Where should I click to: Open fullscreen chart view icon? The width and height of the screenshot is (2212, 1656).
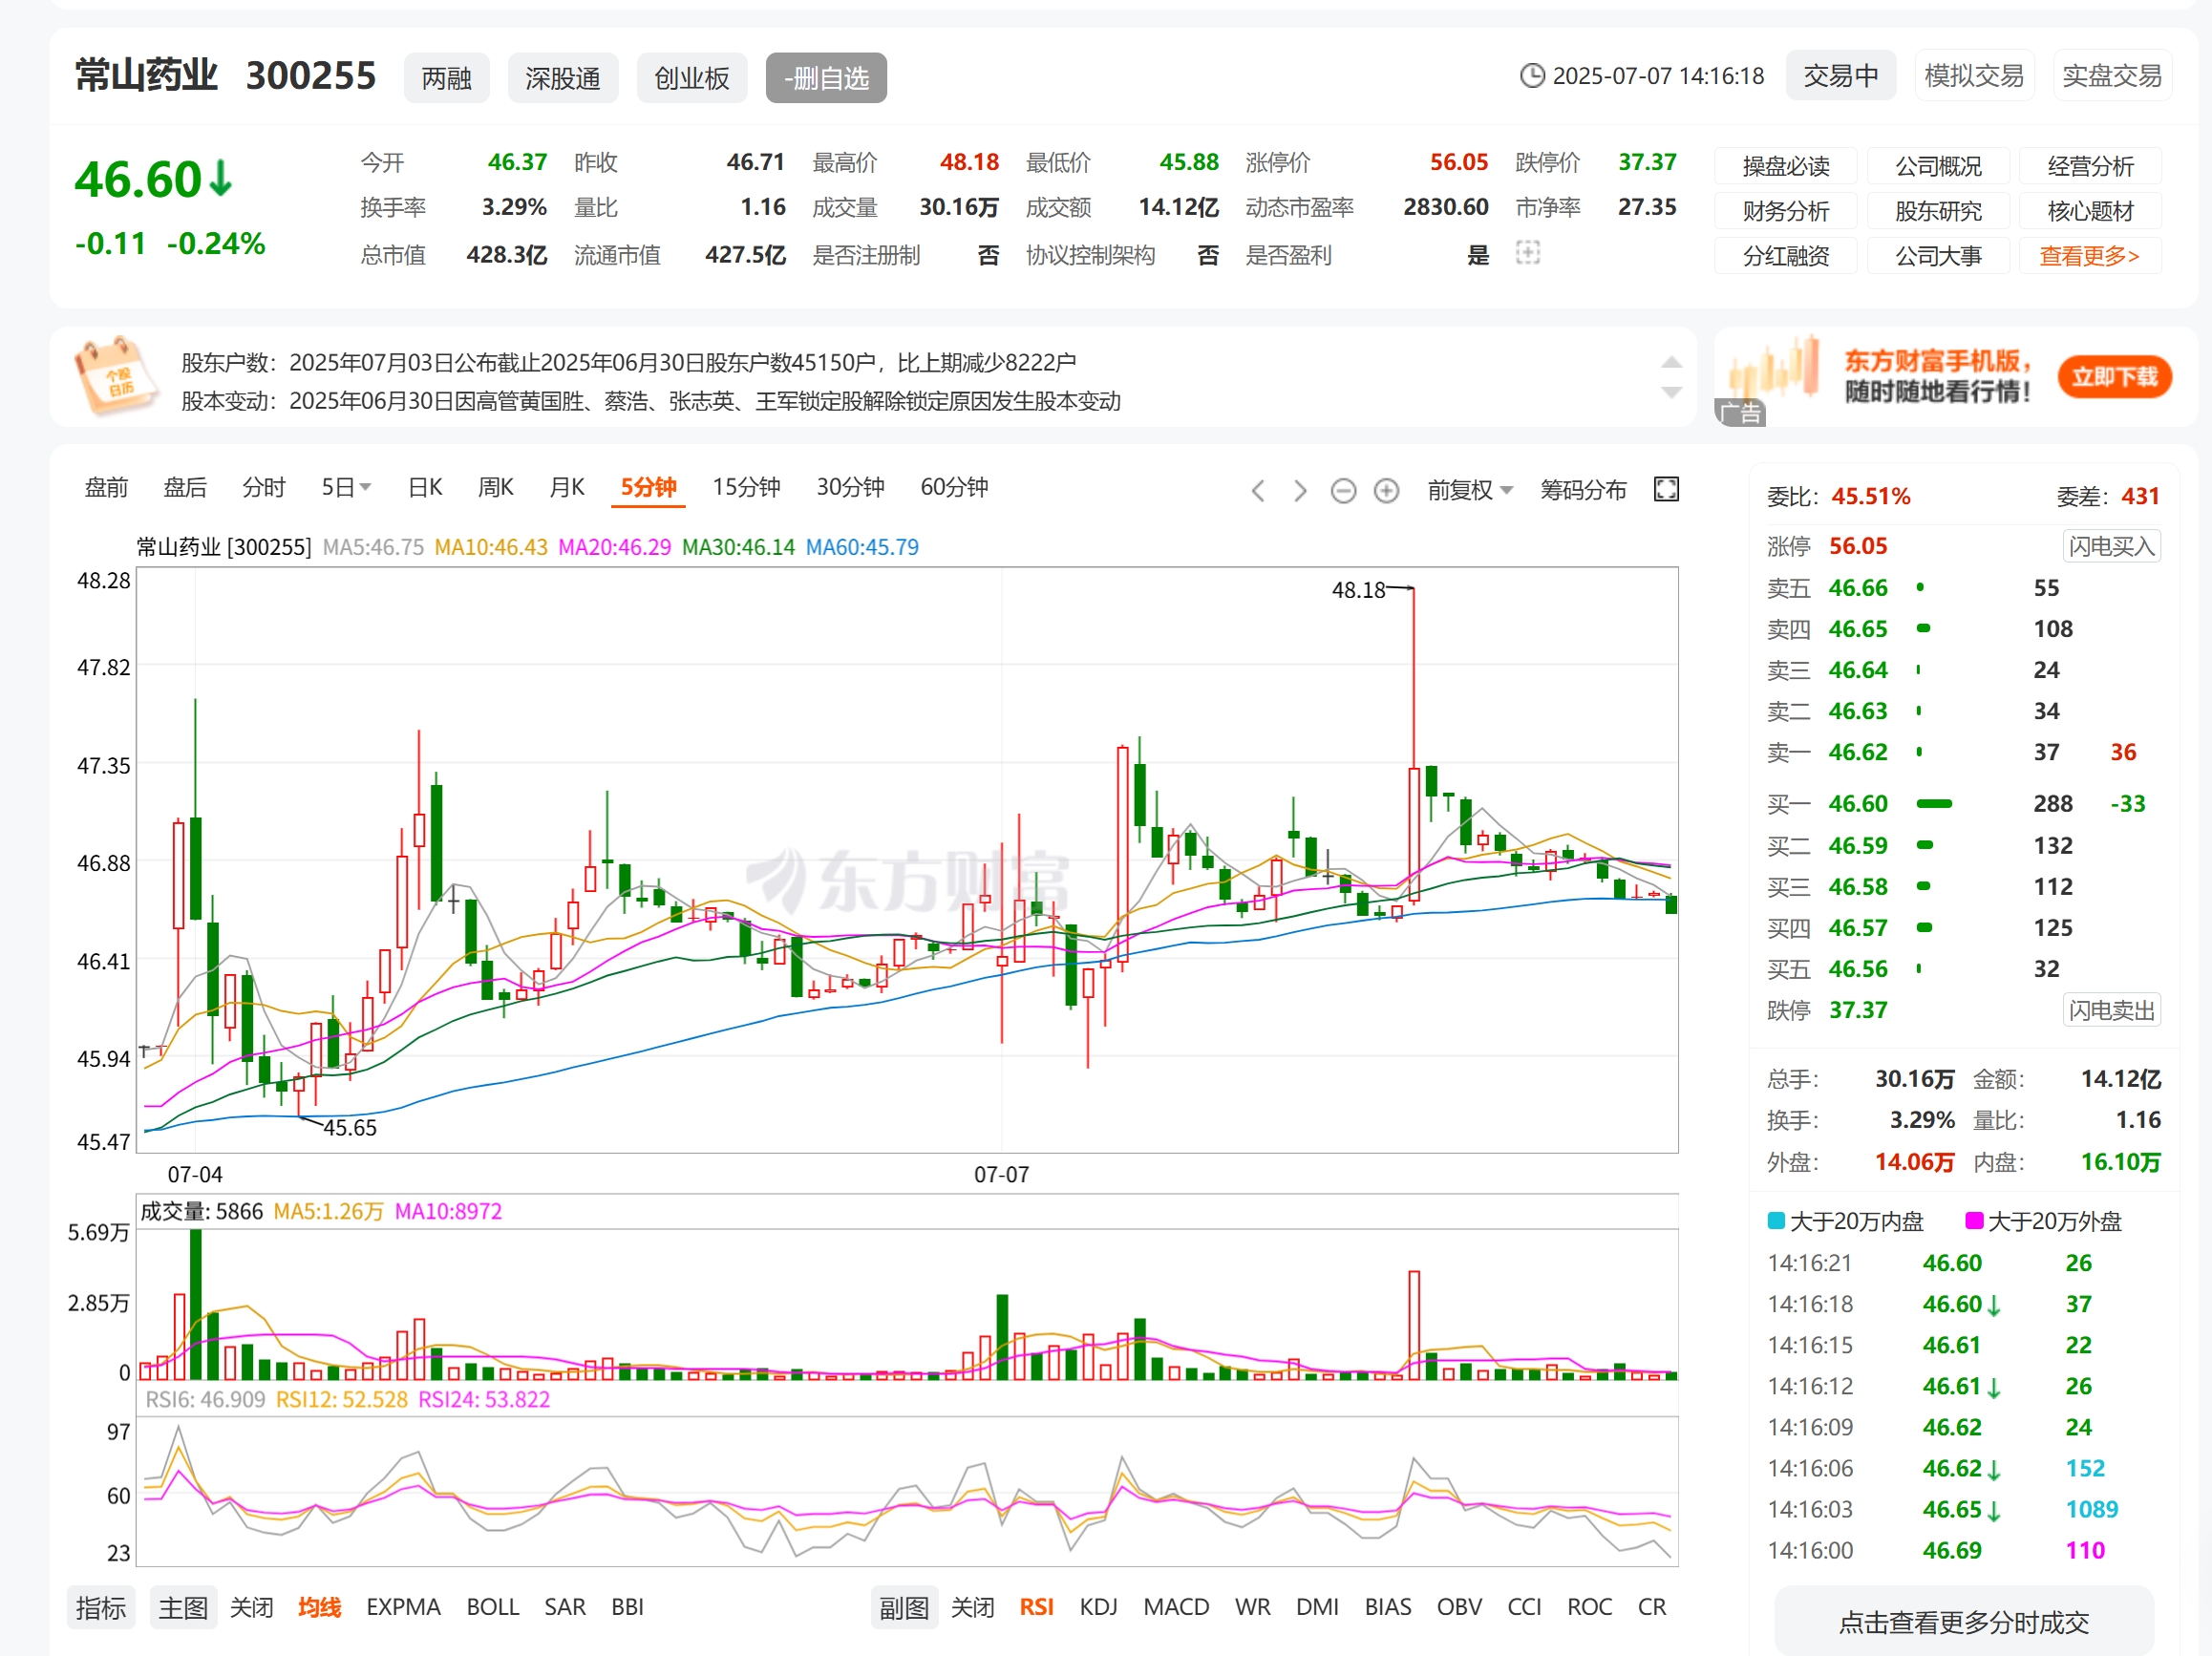[x=1666, y=489]
